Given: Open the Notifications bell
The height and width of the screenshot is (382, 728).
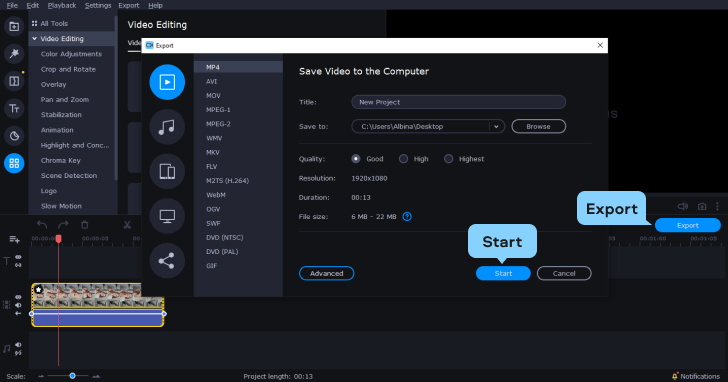Looking at the screenshot, I should point(675,376).
